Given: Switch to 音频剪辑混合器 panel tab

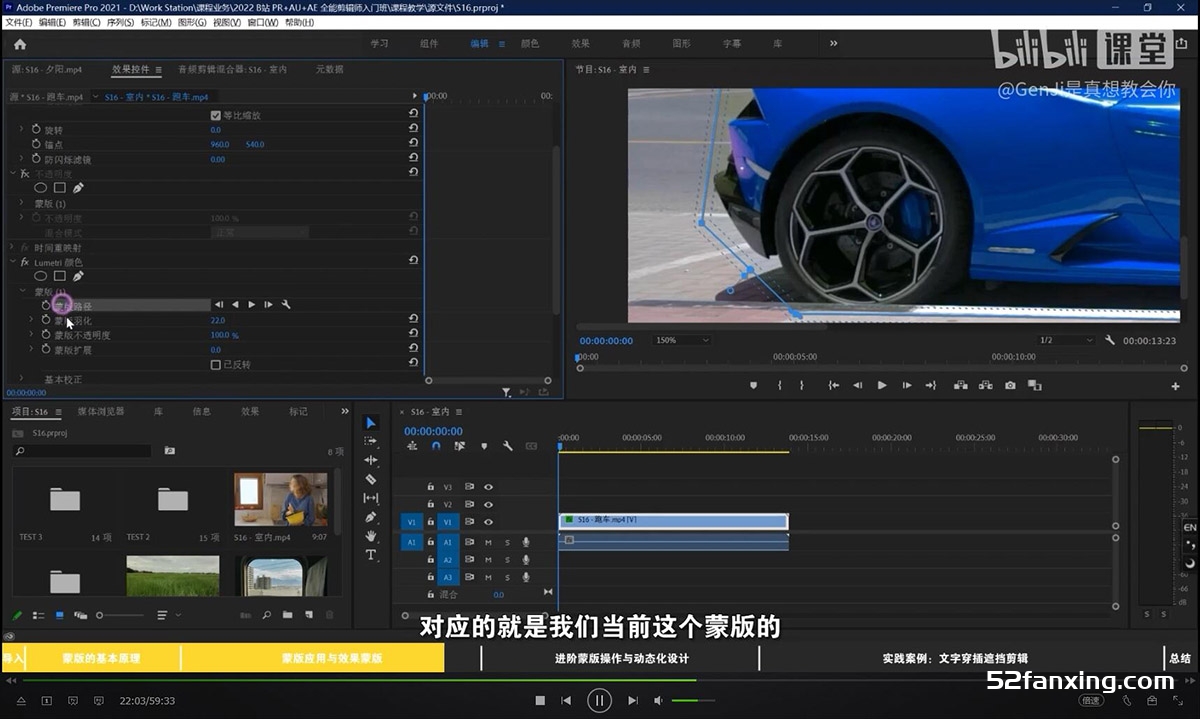Looking at the screenshot, I should click(232, 70).
